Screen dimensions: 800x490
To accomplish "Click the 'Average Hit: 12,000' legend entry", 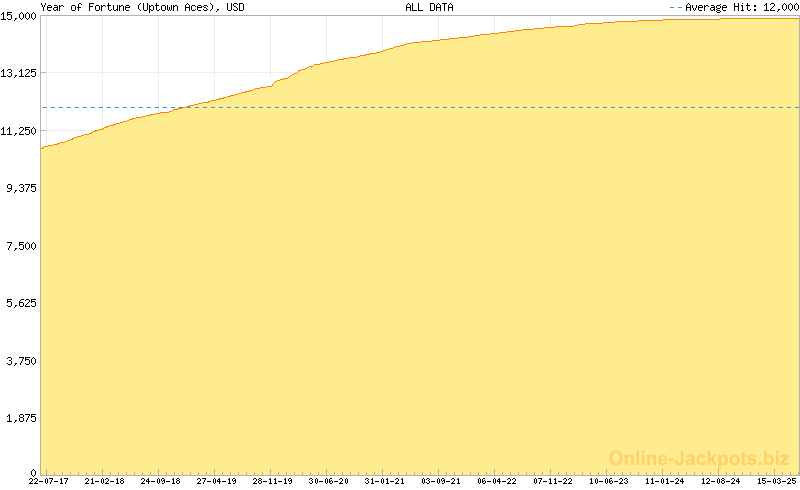I will click(x=740, y=7).
